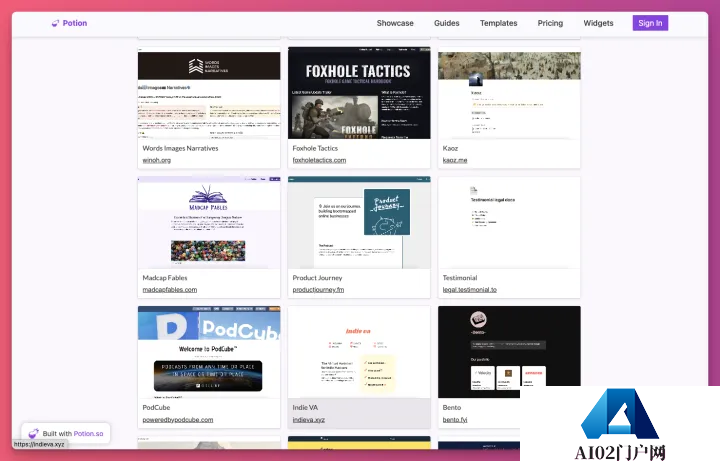
Task: Click the Foxhole Tactics card title
Action: 315,148
